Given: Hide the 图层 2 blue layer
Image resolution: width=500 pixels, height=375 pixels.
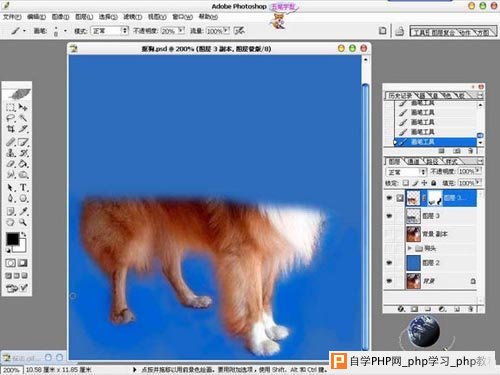Looking at the screenshot, I should point(389,263).
